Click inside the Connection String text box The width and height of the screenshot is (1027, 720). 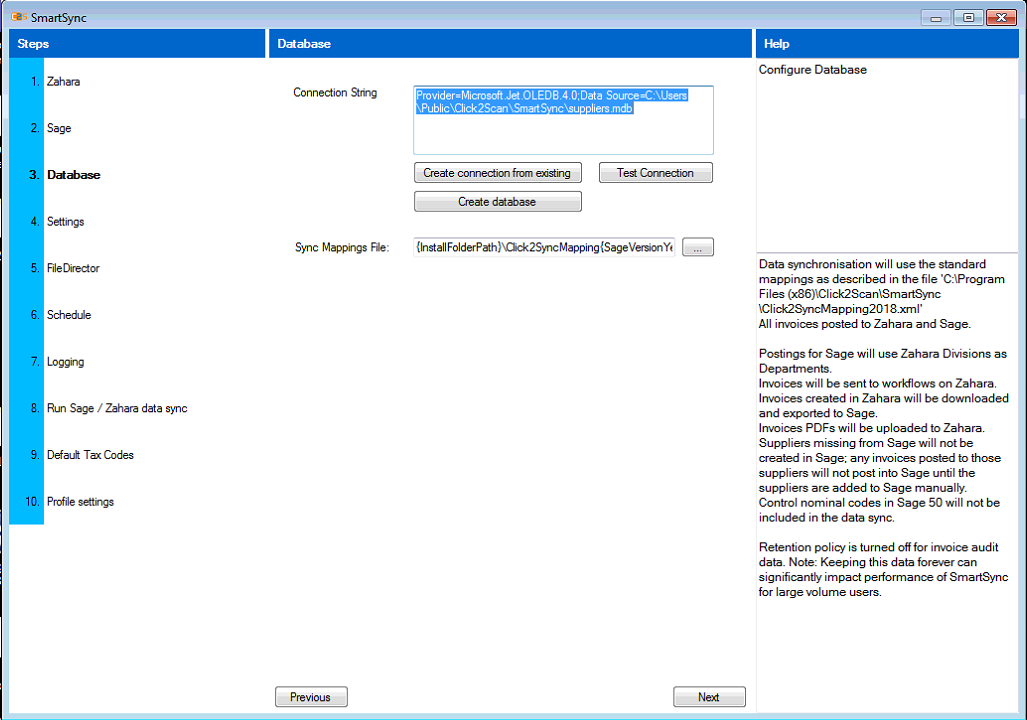coord(563,120)
